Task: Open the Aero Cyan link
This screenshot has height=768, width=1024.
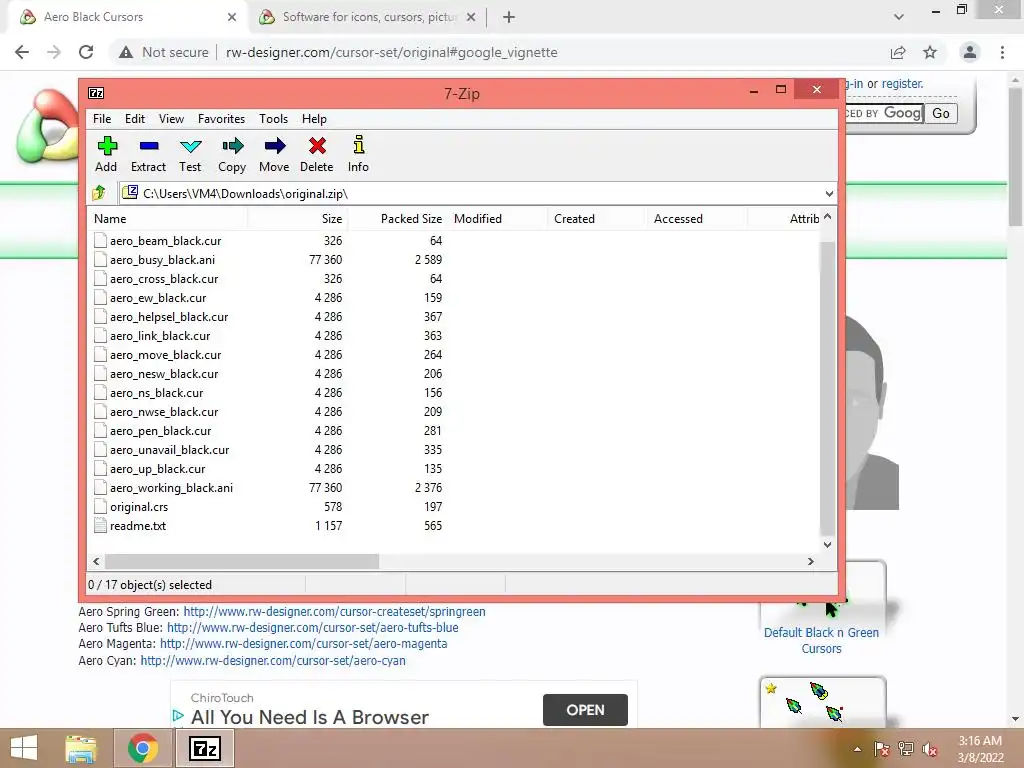Action: [273, 660]
